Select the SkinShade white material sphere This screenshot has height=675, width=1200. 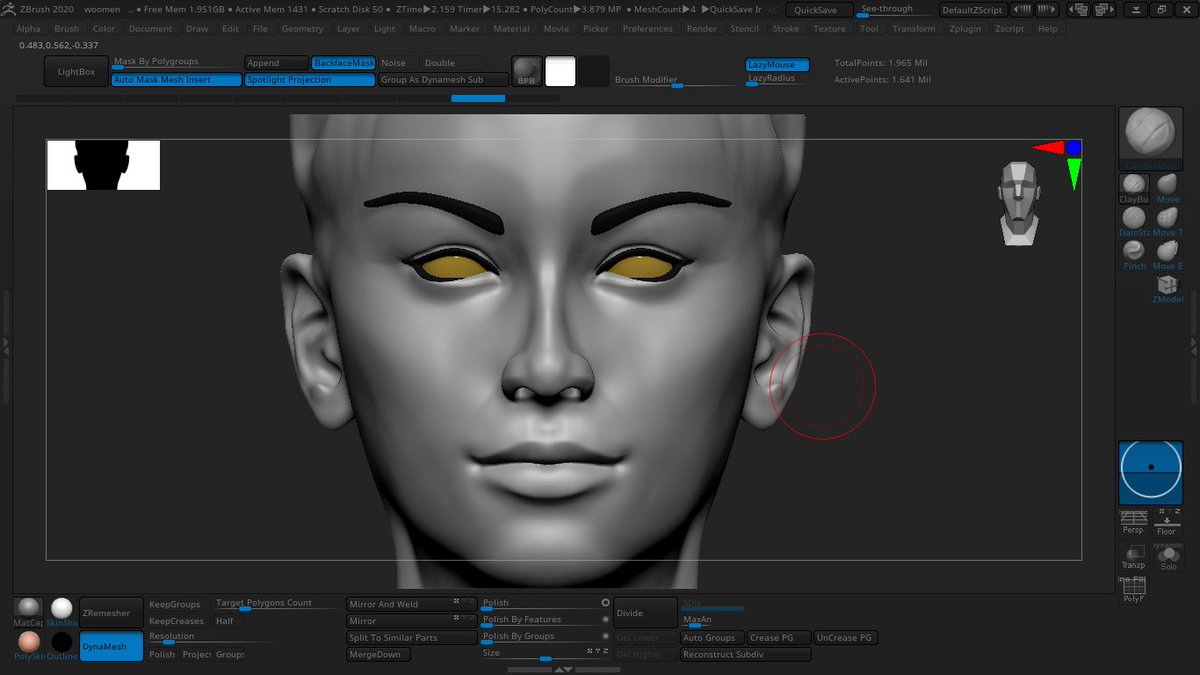(62, 609)
